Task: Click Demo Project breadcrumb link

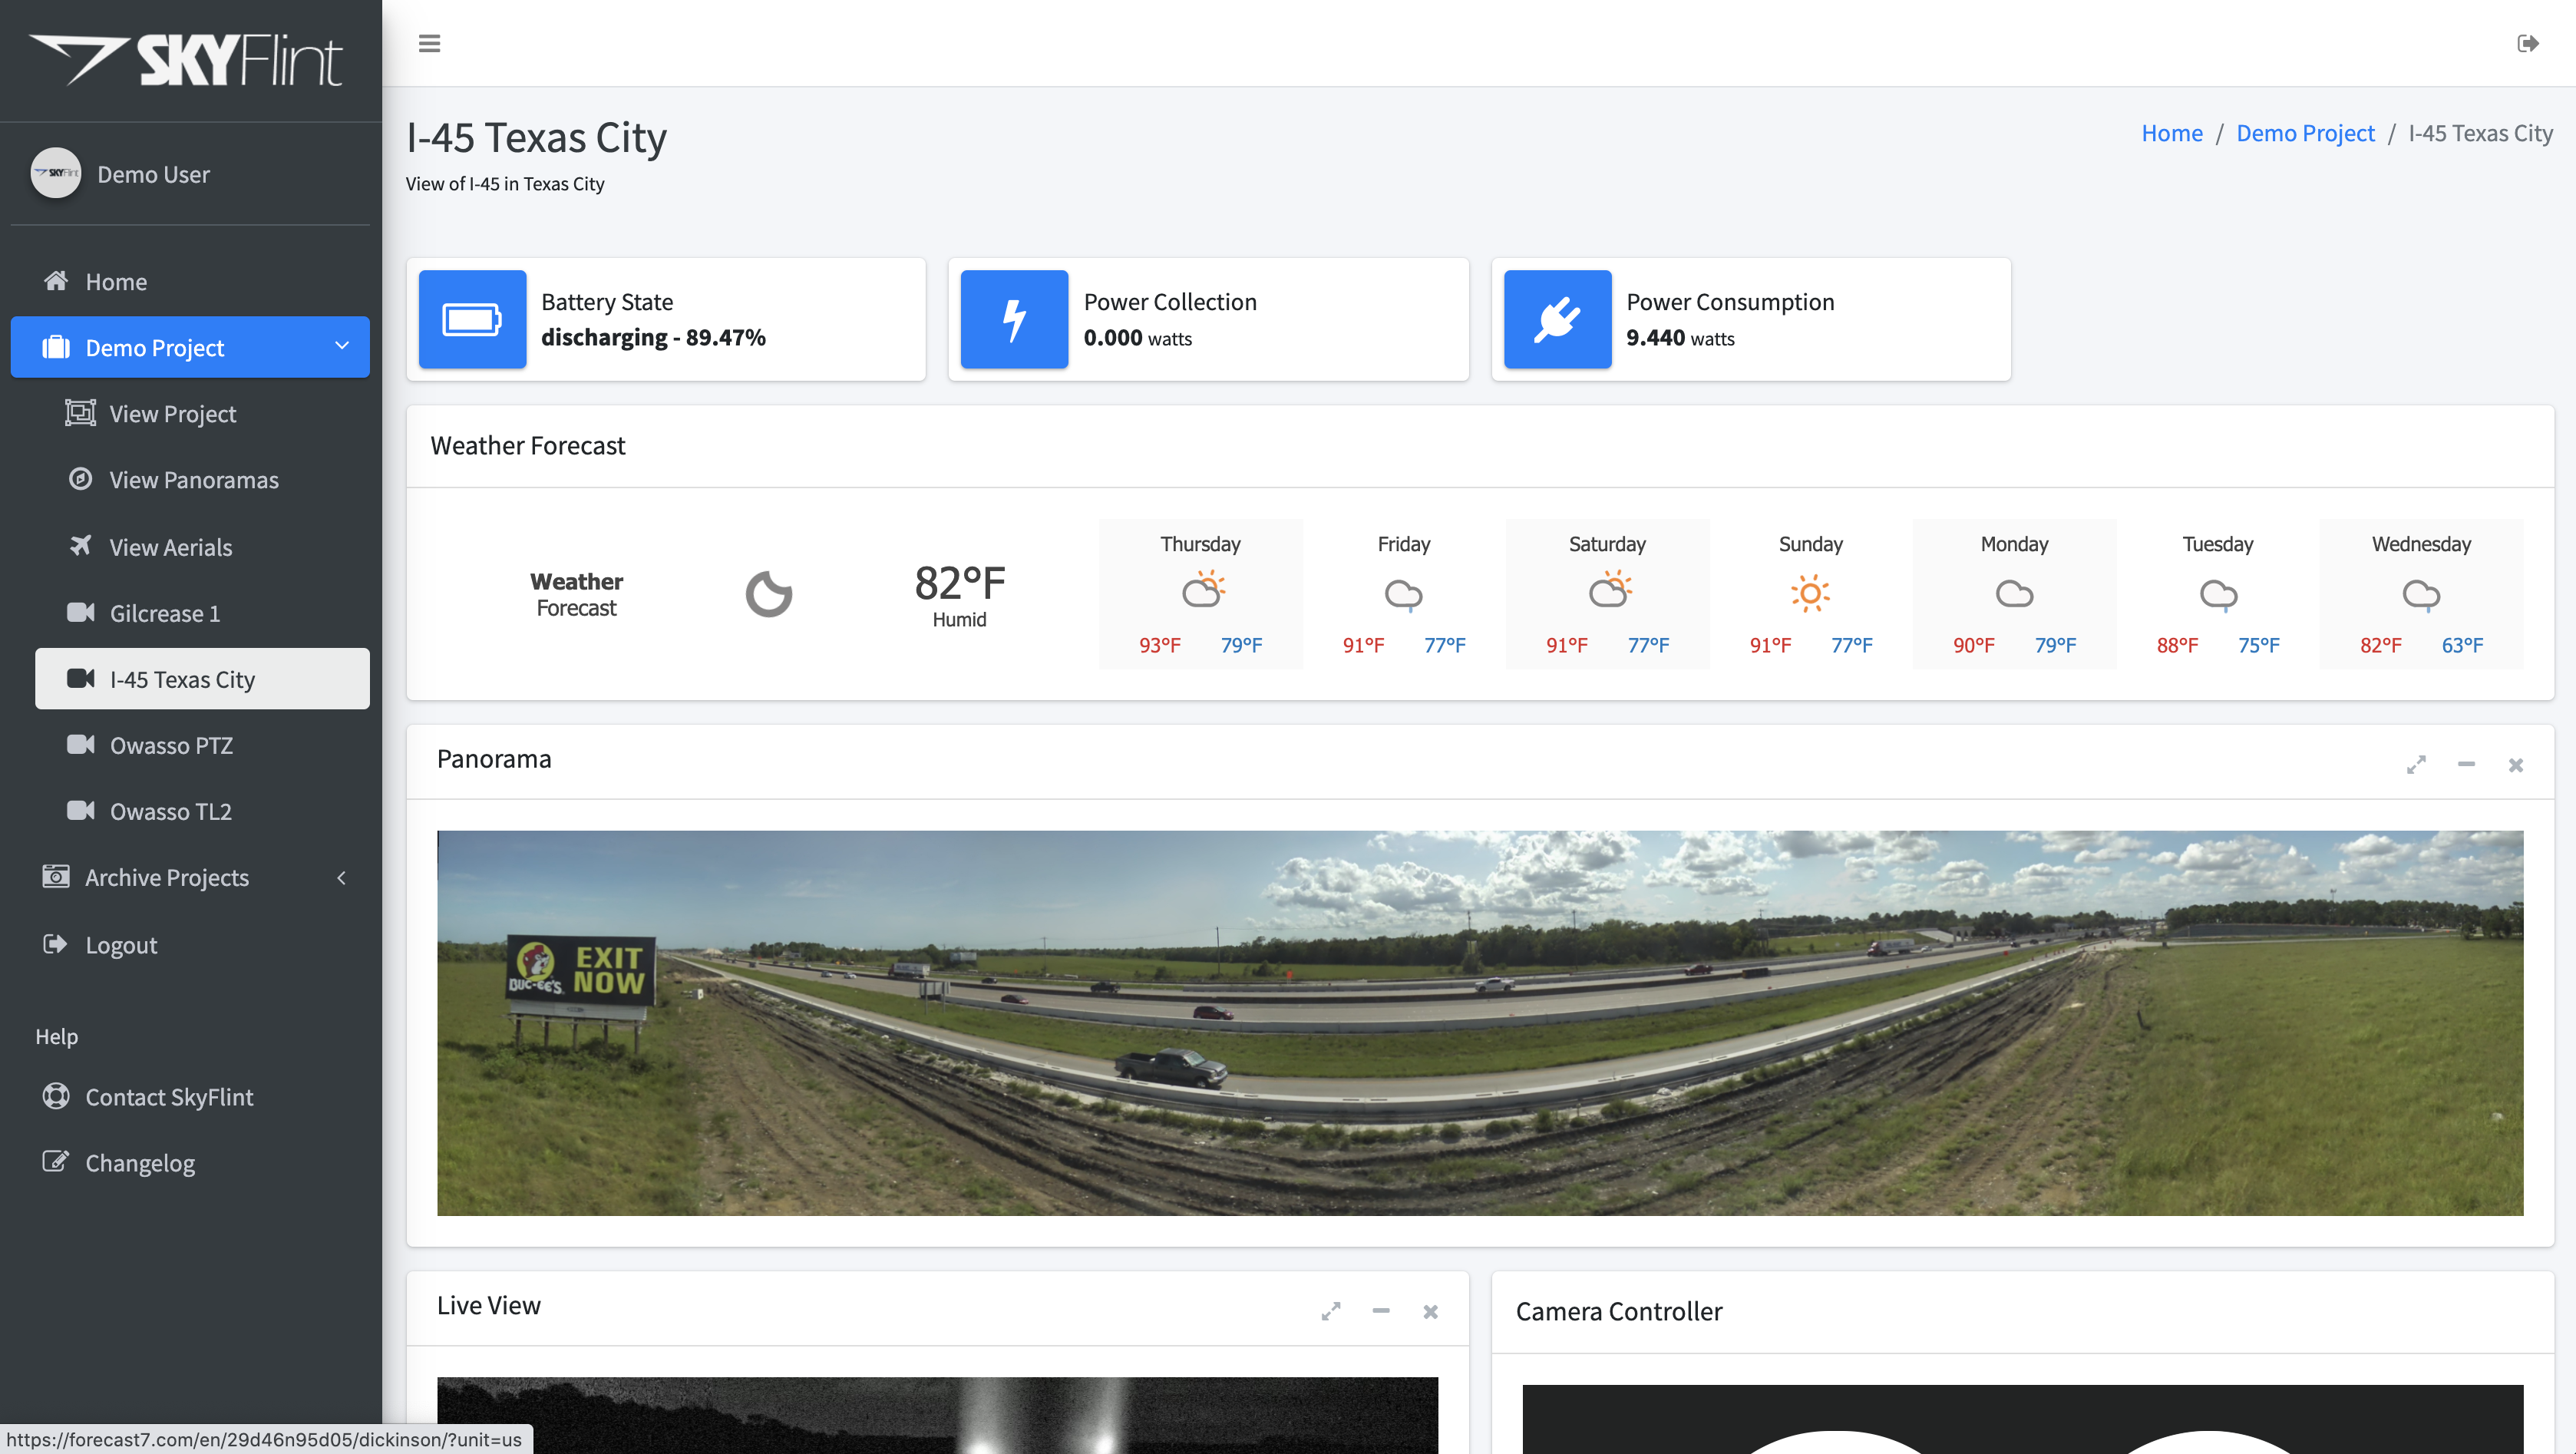Action: point(2304,133)
